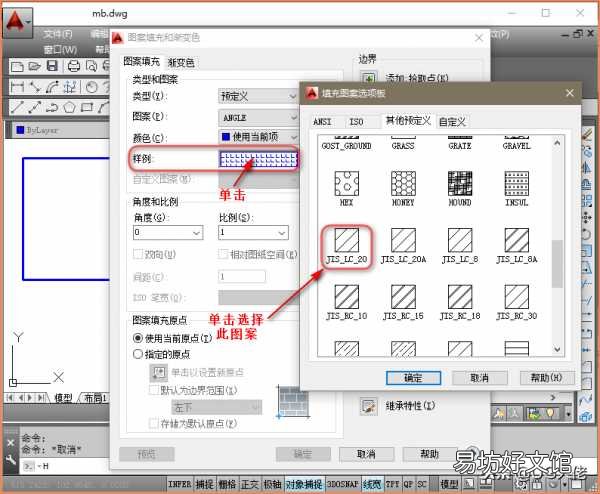Cancel the pattern palette dialog with 取消
This screenshot has height=494, width=600.
click(479, 378)
